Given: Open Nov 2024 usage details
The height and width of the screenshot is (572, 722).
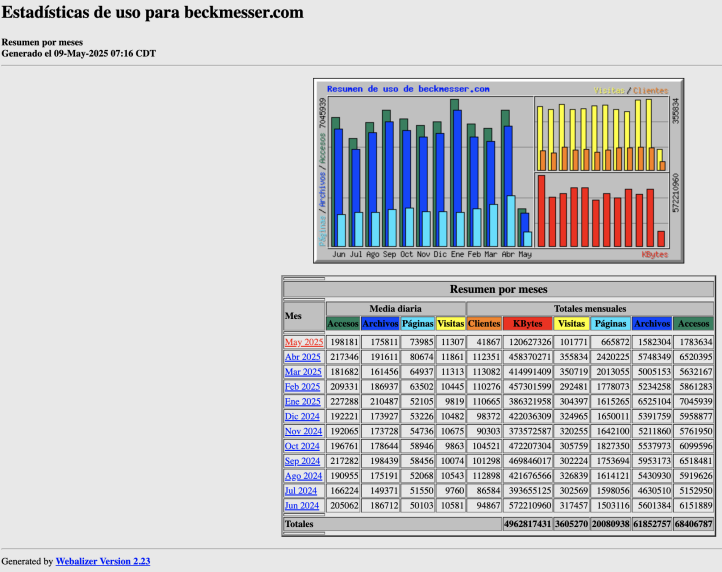Looking at the screenshot, I should (303, 432).
